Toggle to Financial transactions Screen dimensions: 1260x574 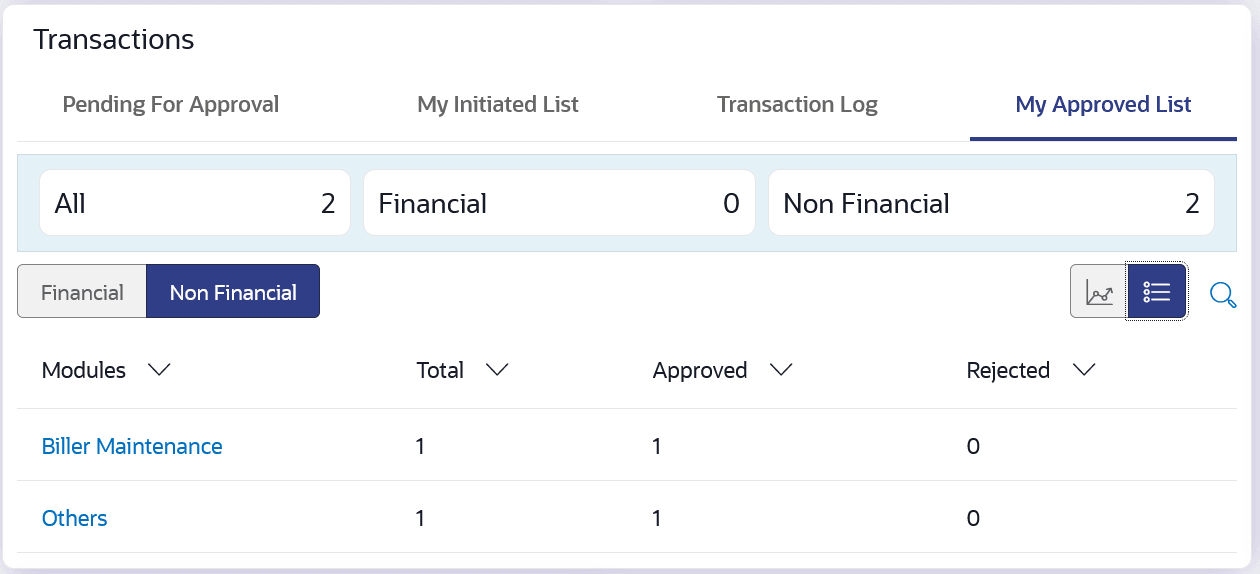pos(82,292)
